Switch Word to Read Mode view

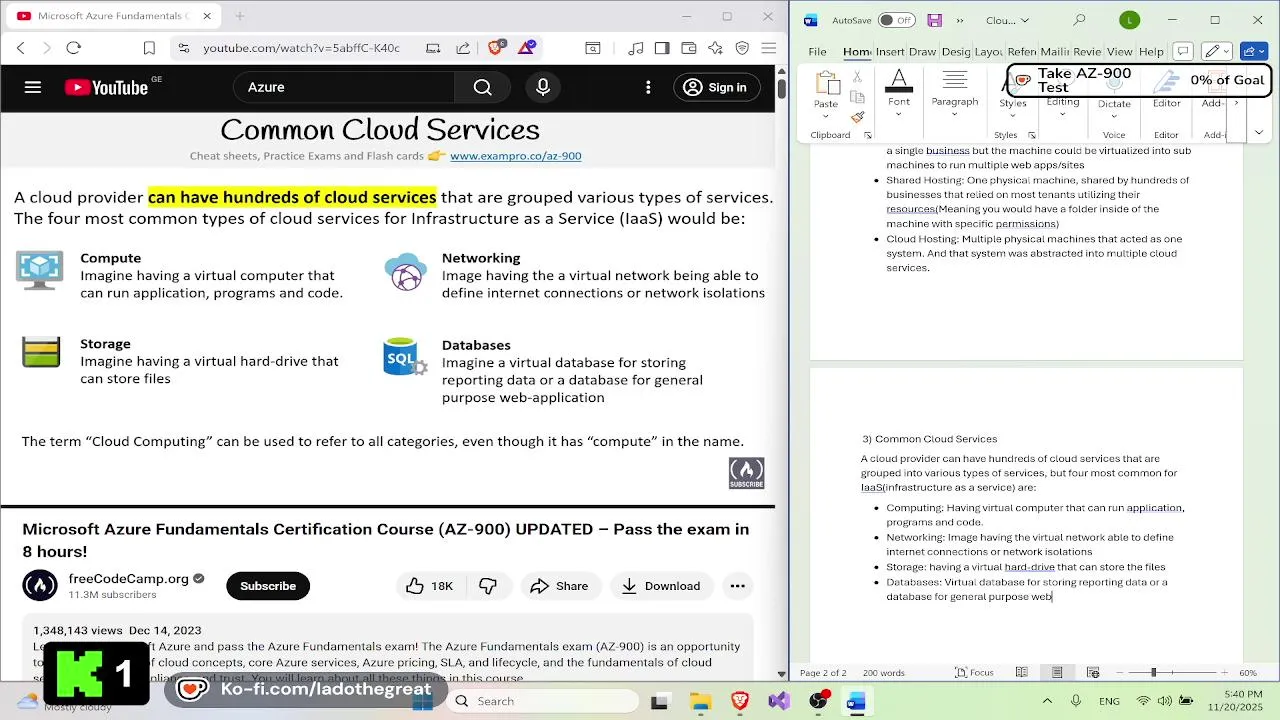coord(1021,672)
